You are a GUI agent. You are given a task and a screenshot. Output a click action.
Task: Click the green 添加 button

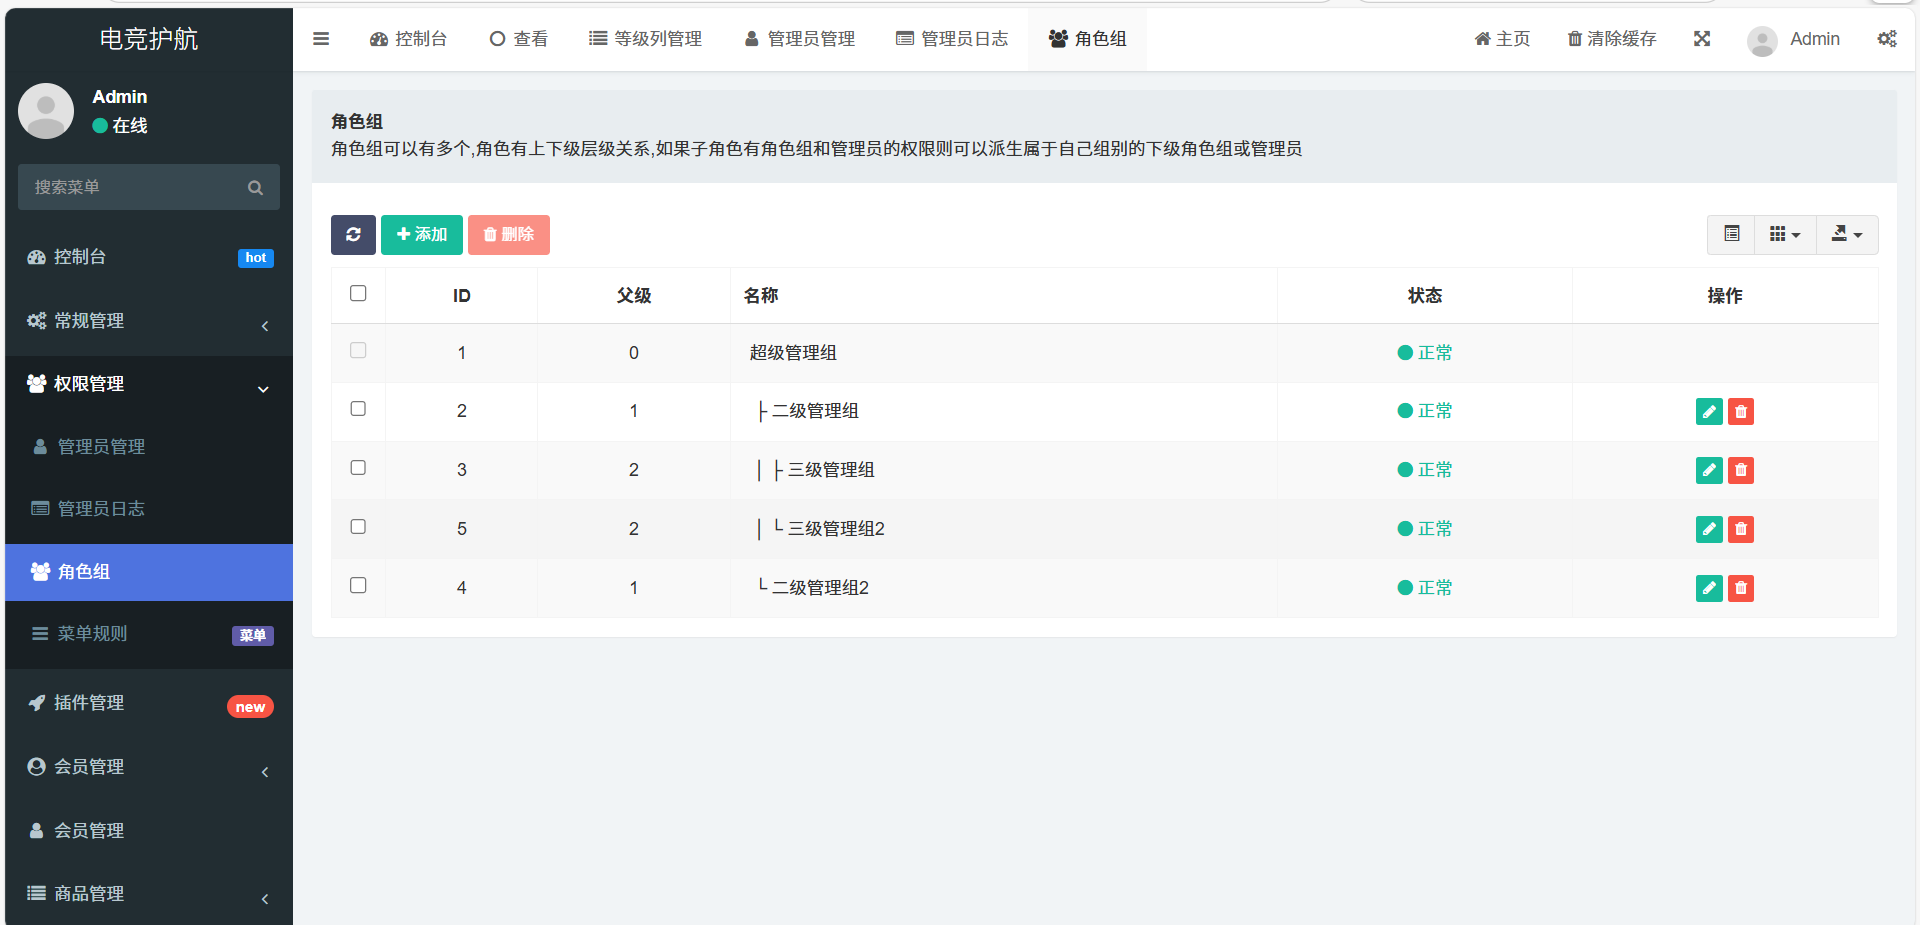[x=421, y=235]
